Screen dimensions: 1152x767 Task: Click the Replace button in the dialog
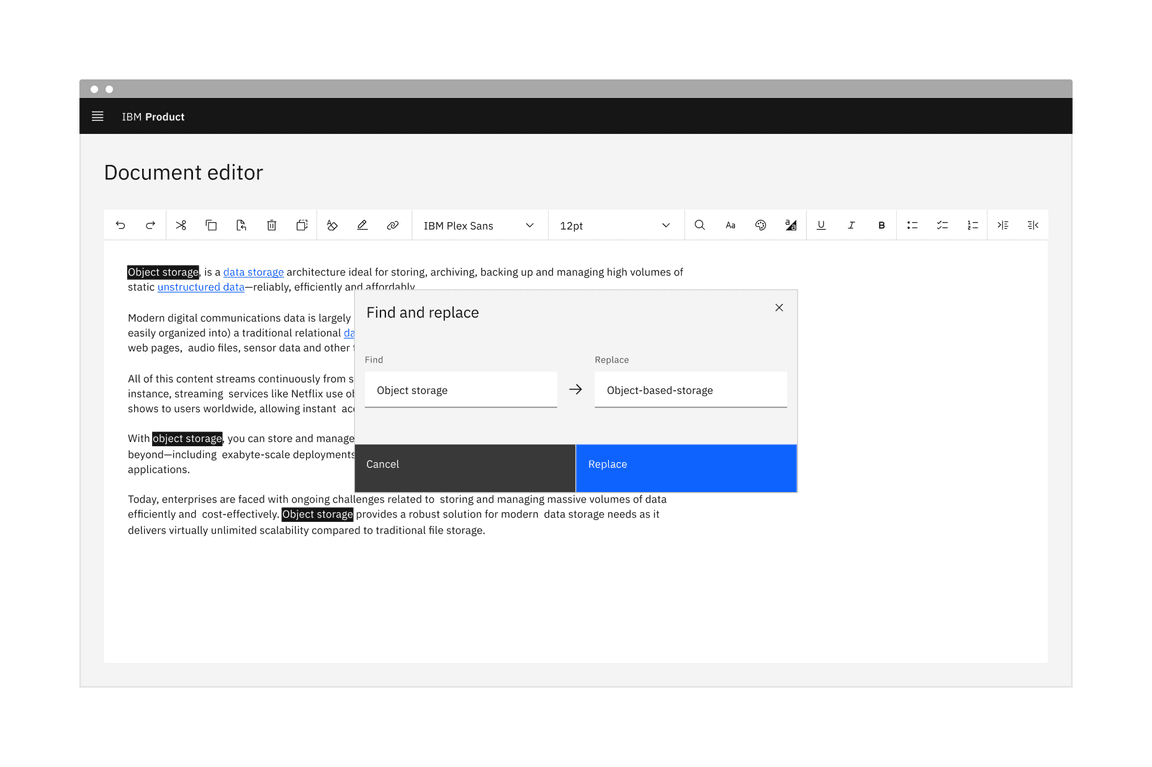686,467
